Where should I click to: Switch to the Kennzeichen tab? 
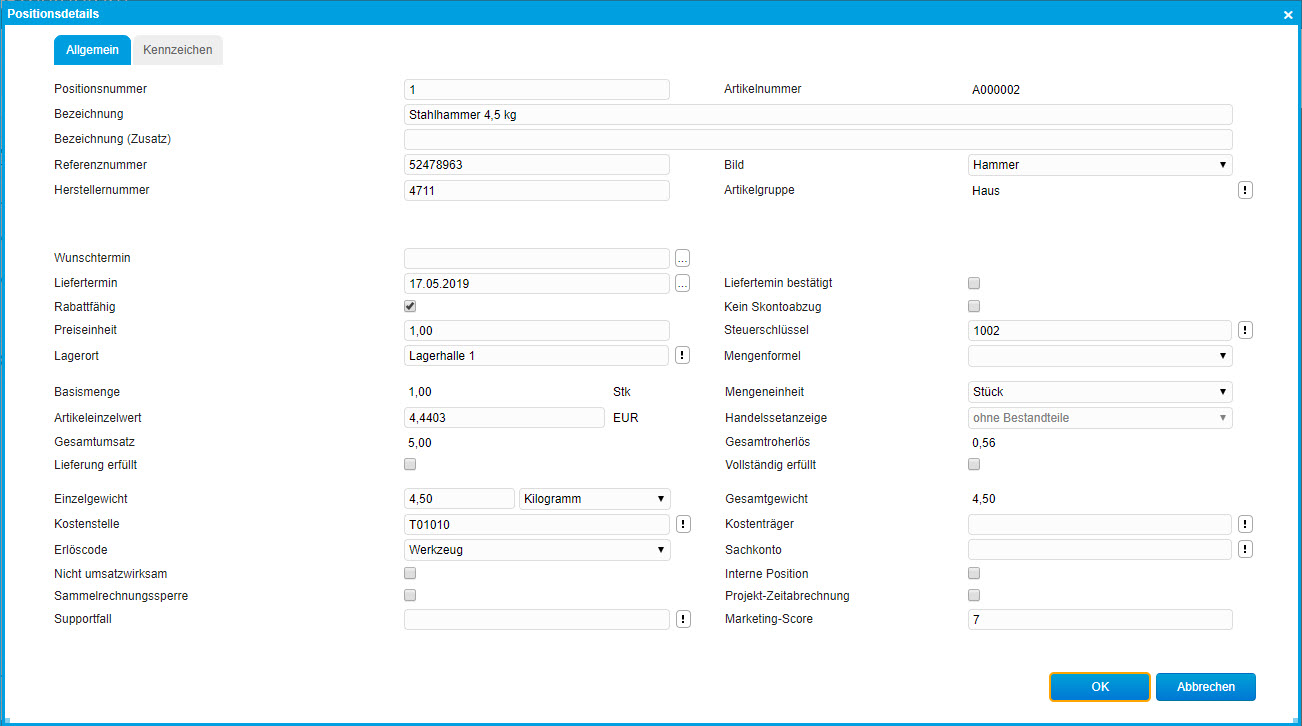point(177,50)
